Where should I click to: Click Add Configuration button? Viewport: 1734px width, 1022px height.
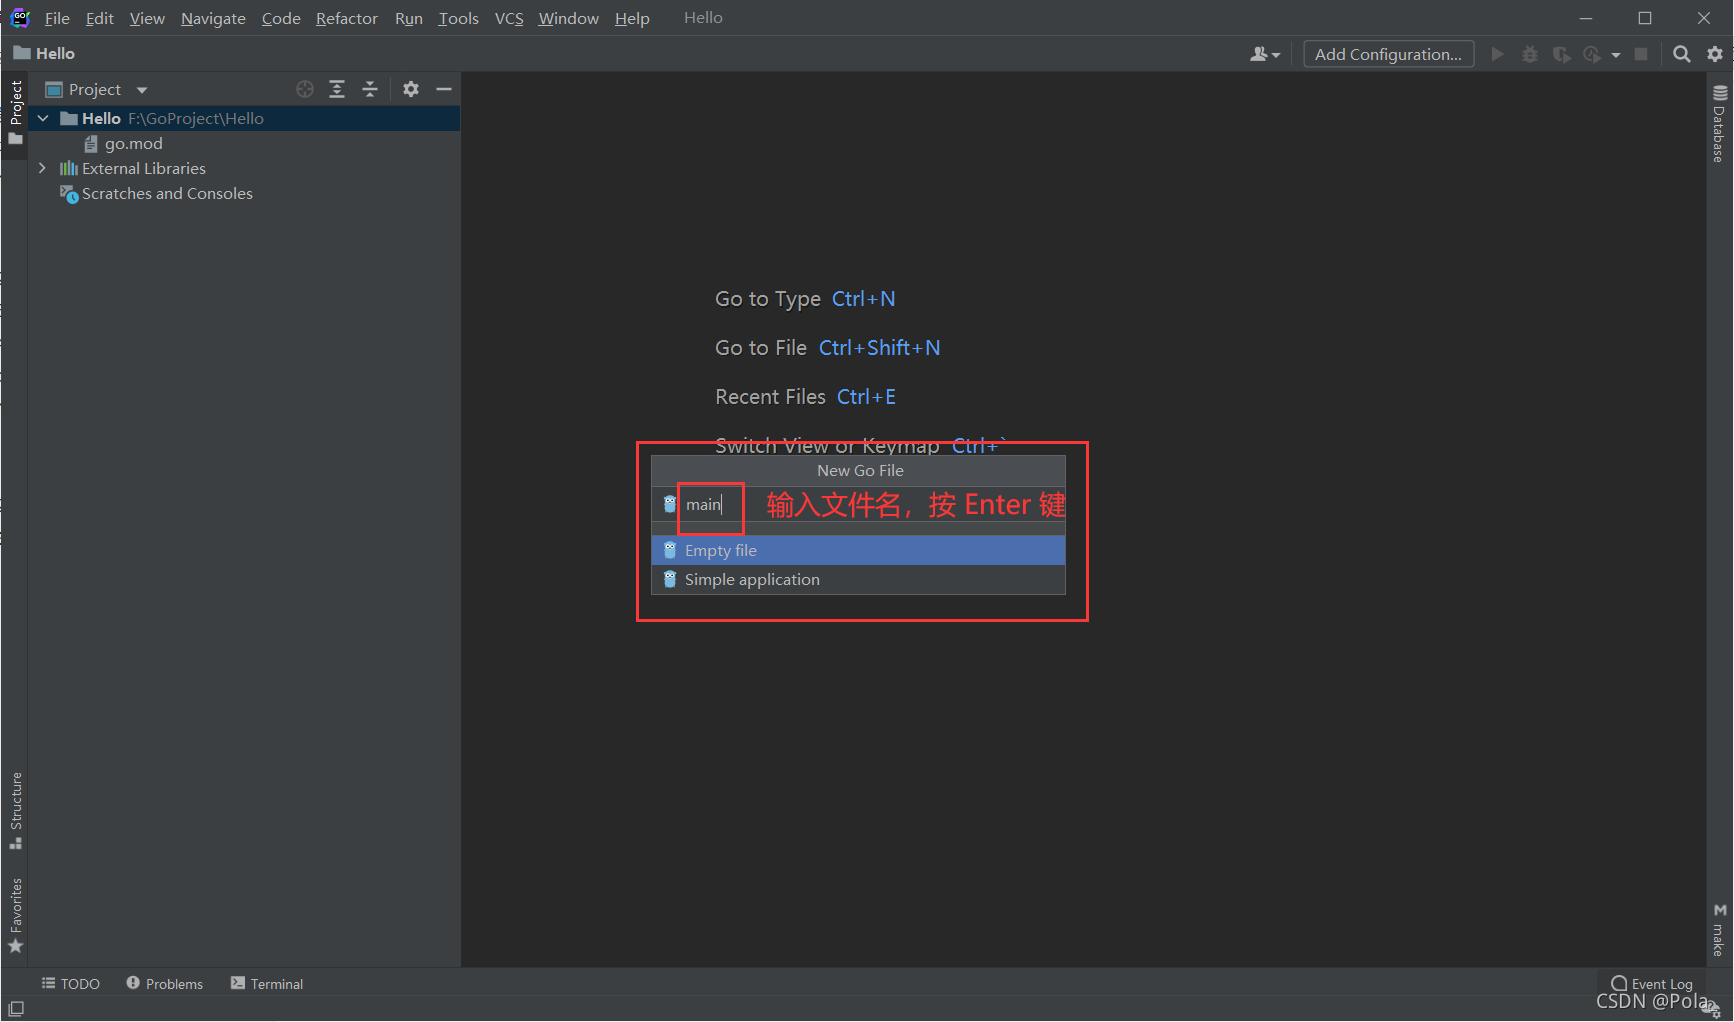[1388, 54]
